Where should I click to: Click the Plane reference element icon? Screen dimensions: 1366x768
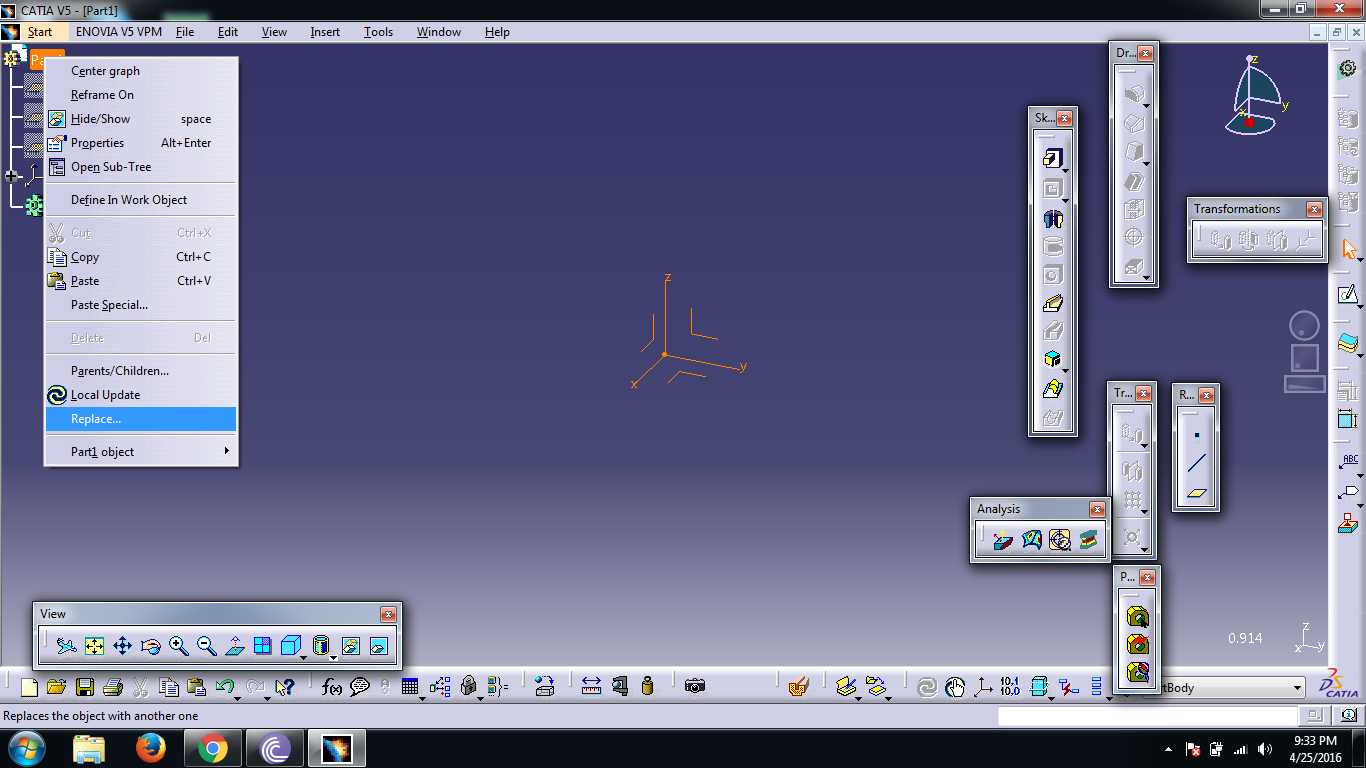[1197, 492]
